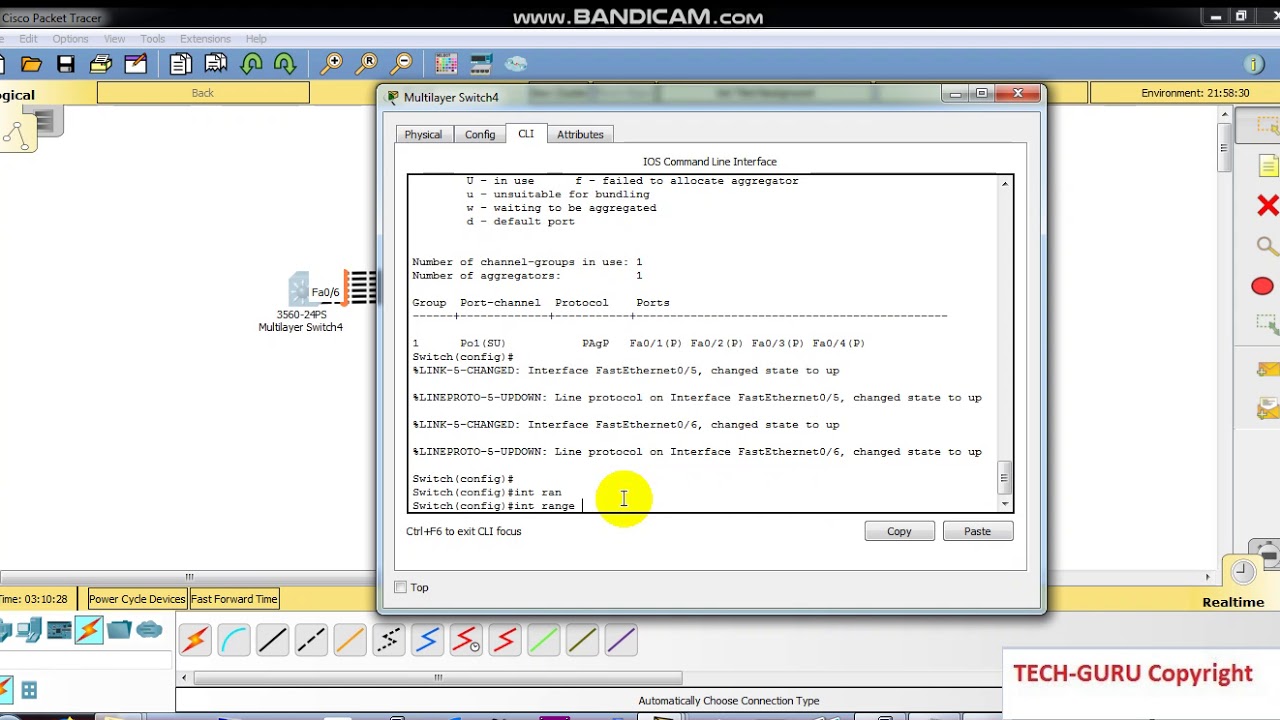Open the View menu
Screen dimensions: 1280x720
coord(115,39)
